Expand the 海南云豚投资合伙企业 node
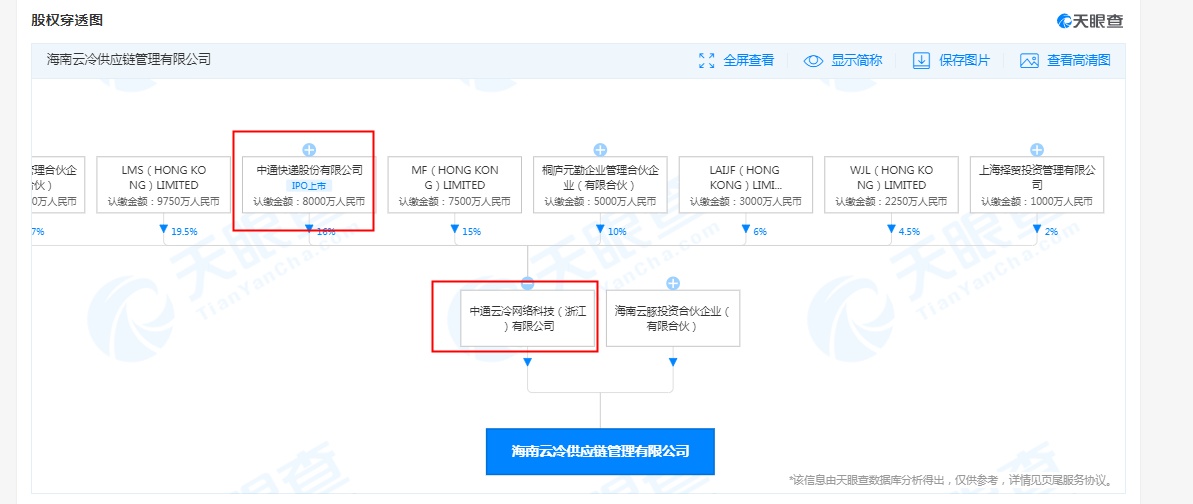The height and width of the screenshot is (504, 1193). (x=673, y=283)
